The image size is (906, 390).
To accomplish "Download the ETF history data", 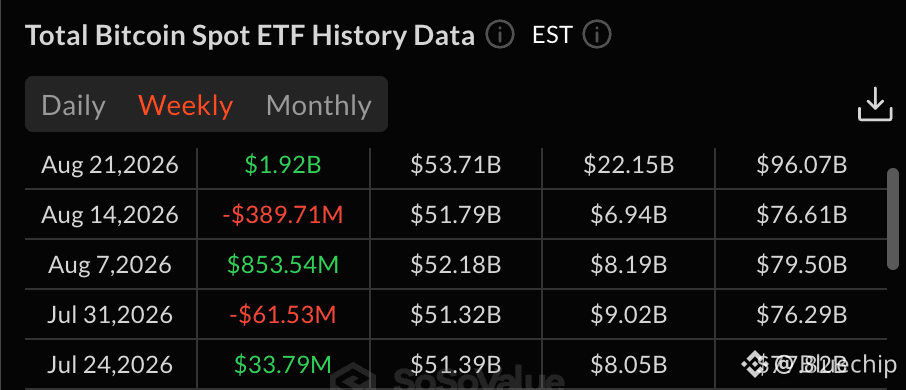I will click(x=875, y=104).
